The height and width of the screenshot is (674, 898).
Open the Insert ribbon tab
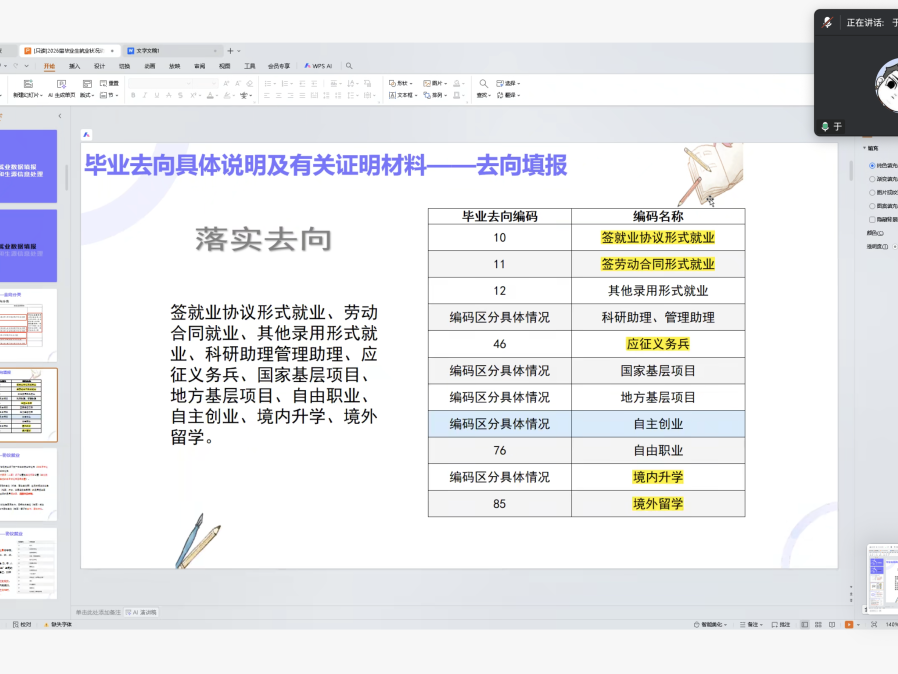[x=74, y=66]
